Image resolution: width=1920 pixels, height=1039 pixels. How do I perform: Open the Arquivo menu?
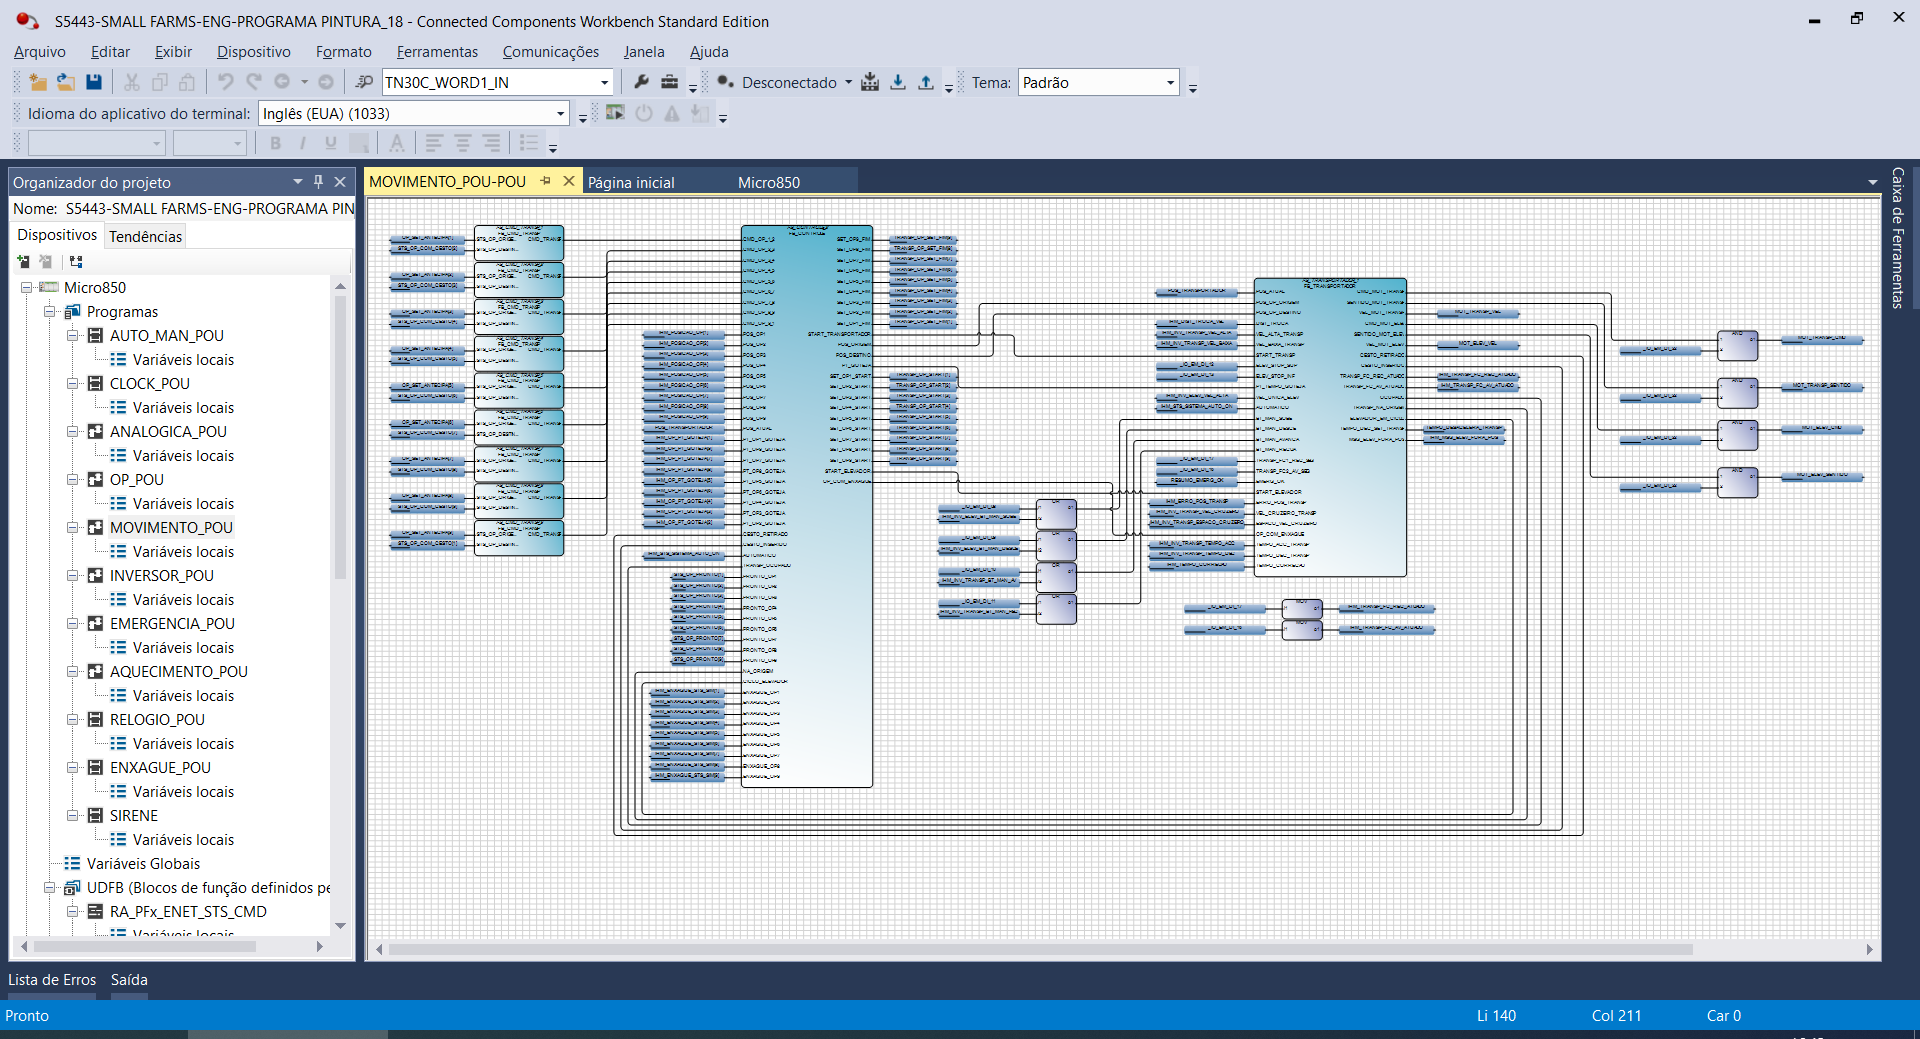40,52
